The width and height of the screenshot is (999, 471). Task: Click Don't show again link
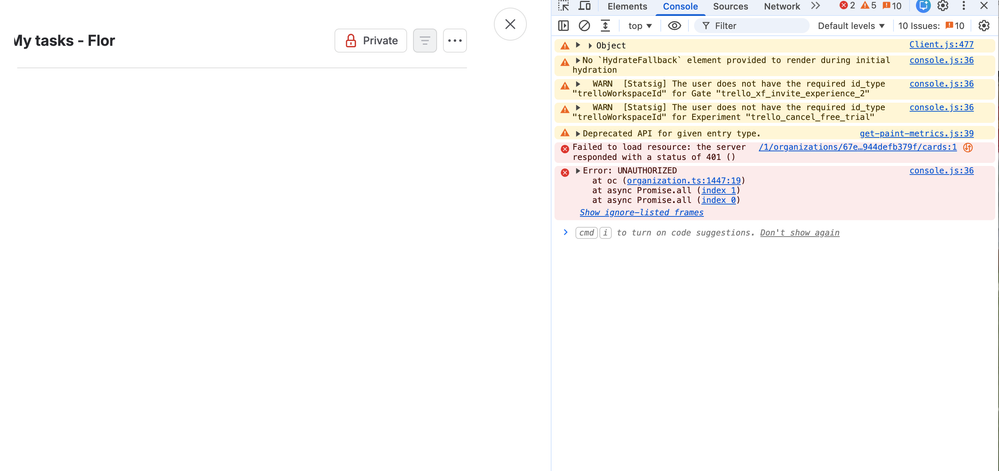[x=800, y=233]
